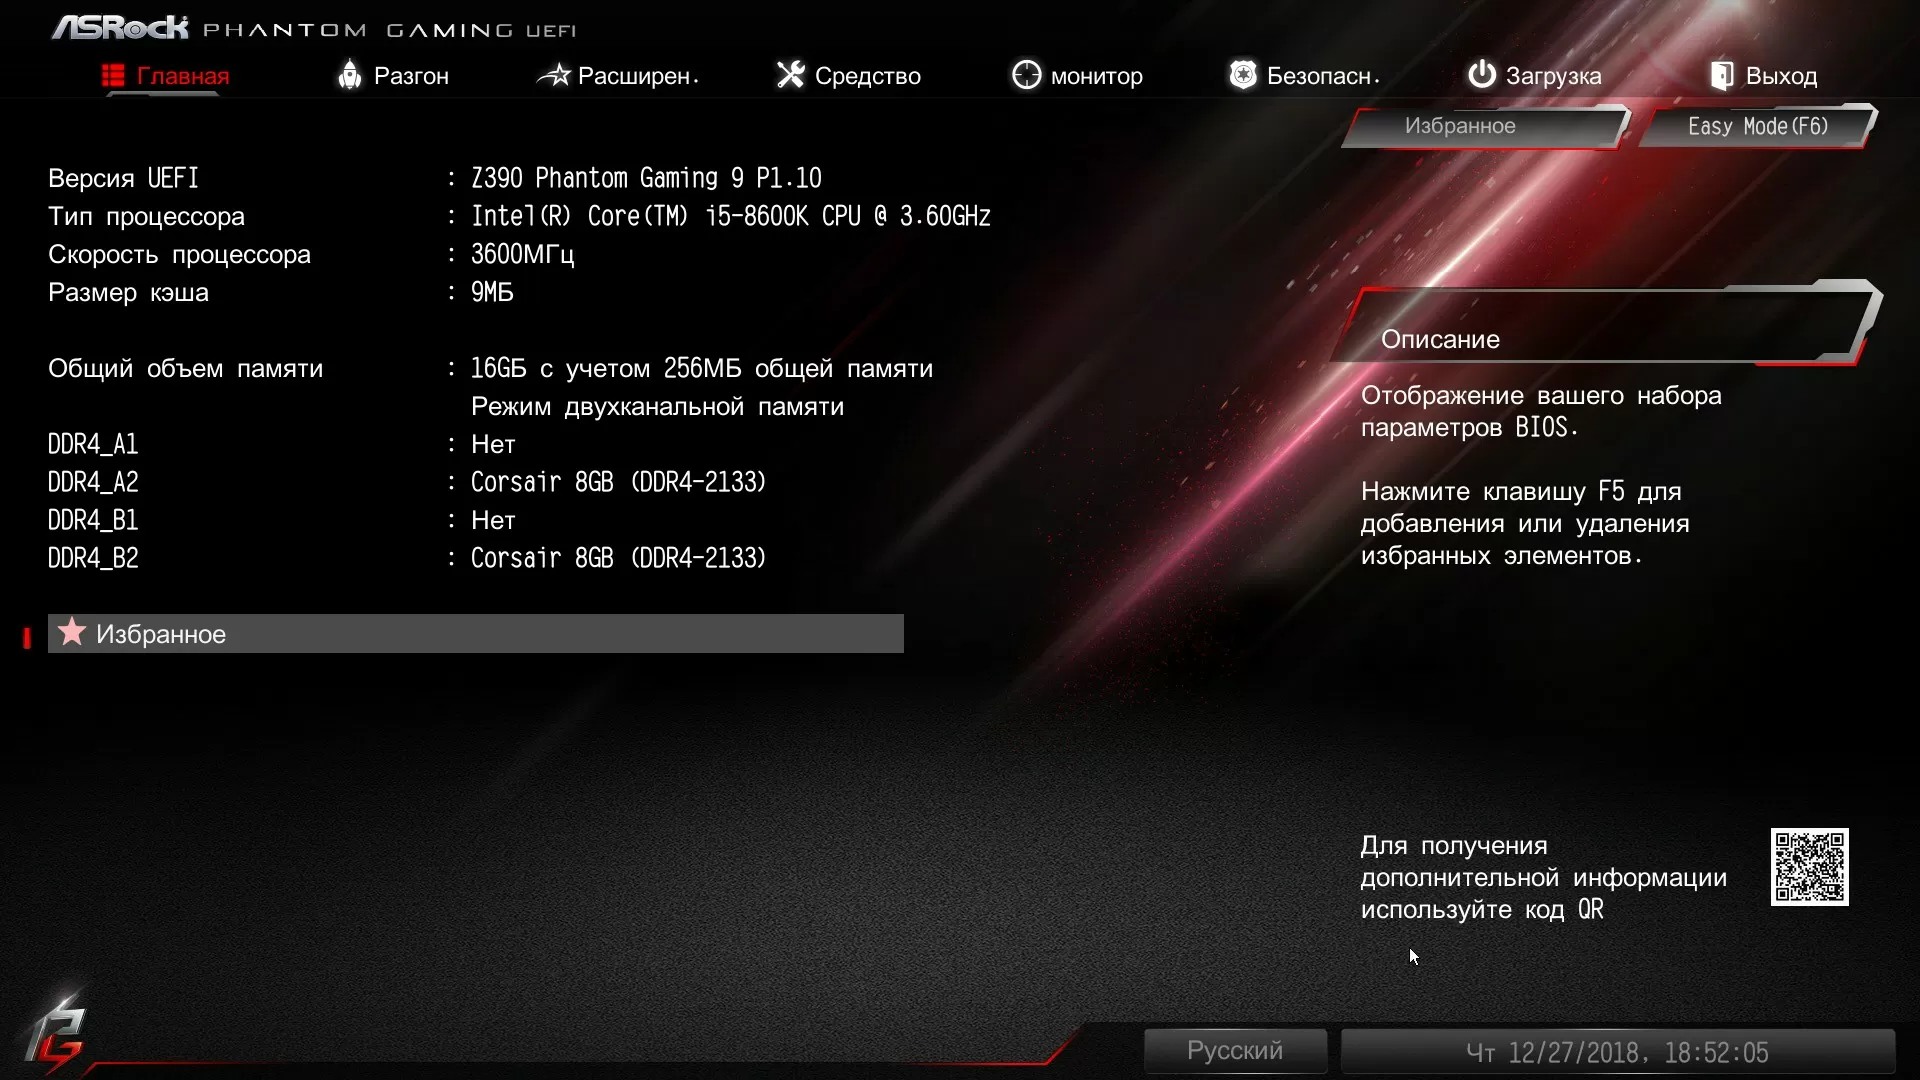Click the shield icon for Безопасн.

1243,75
